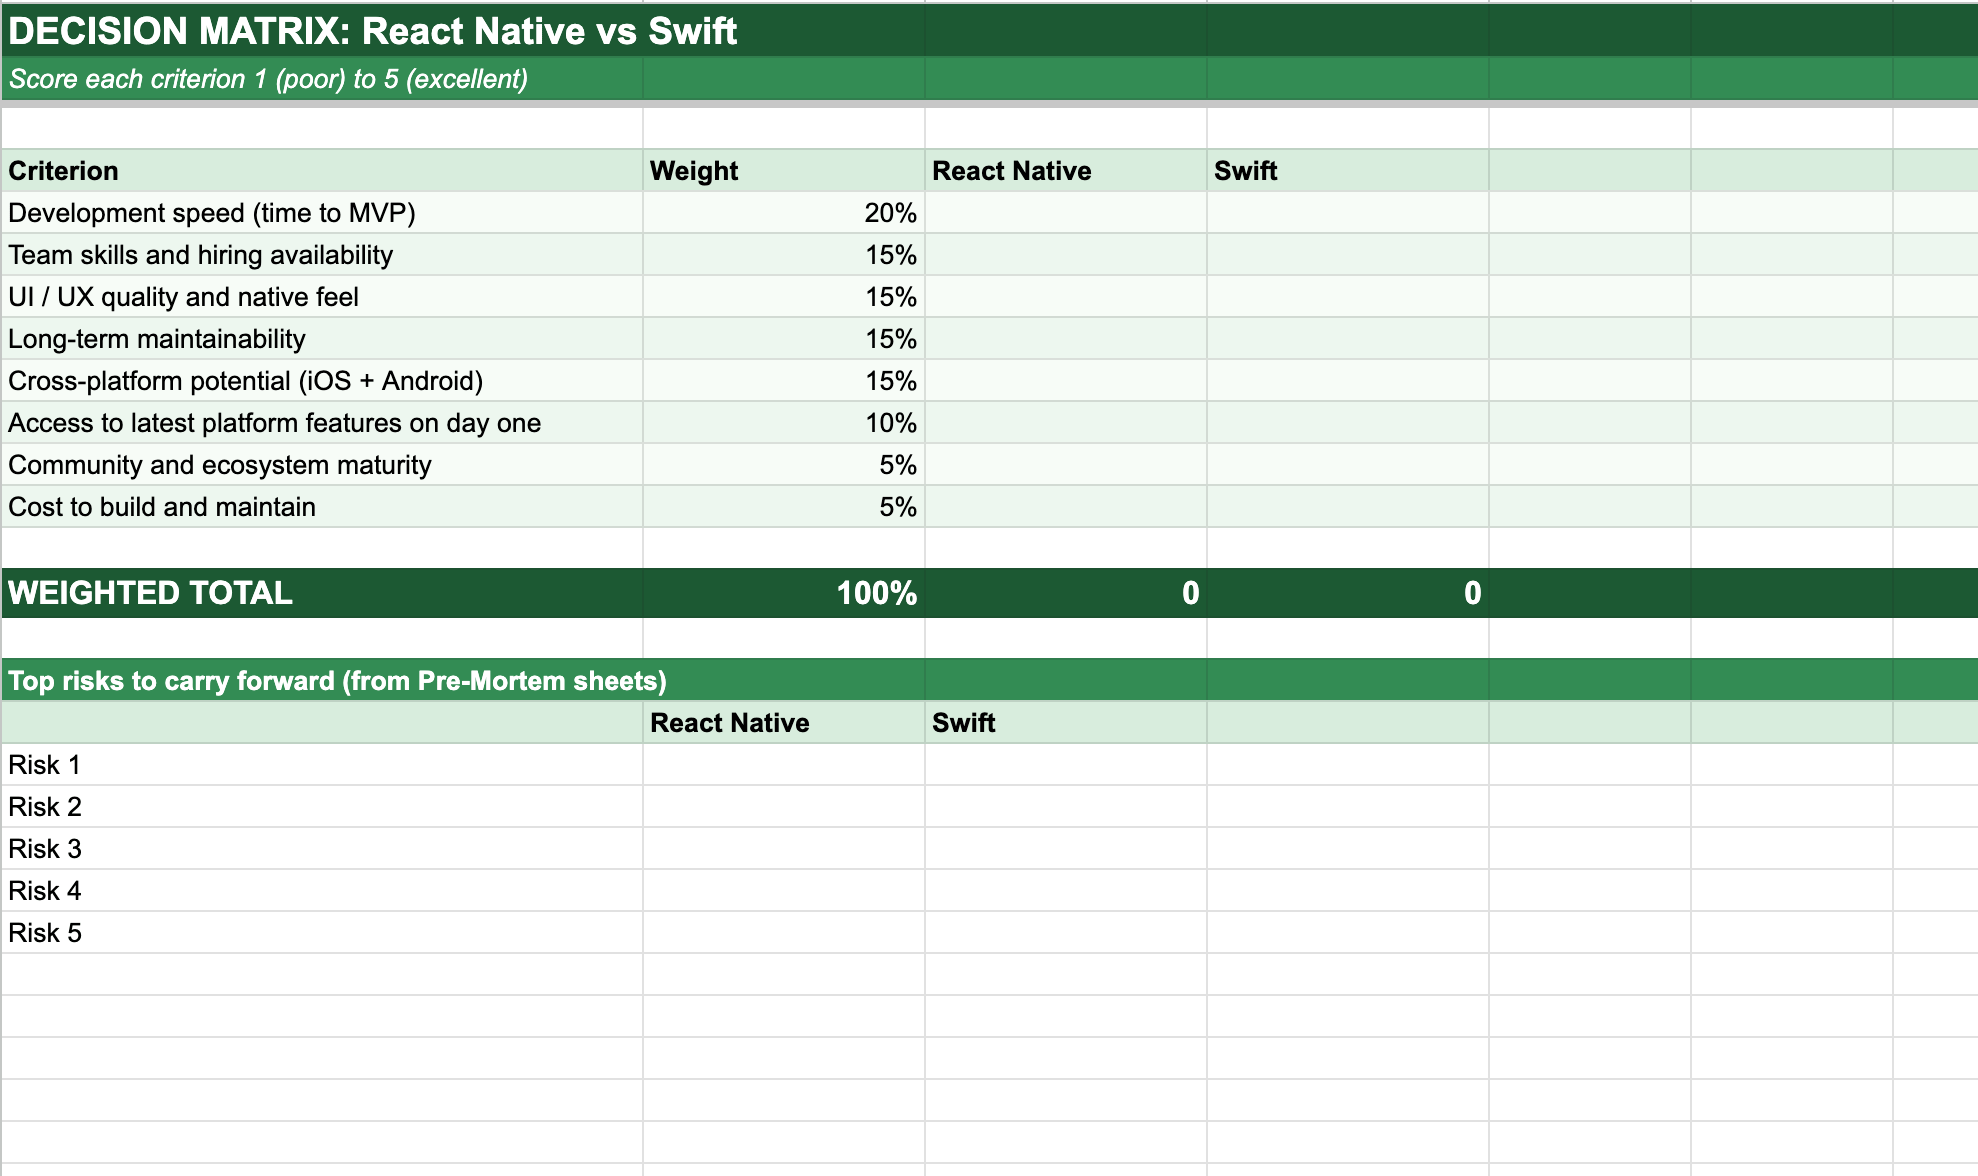Click the 5% weight for Community and ecosystem
The width and height of the screenshot is (1978, 1176).
point(784,465)
